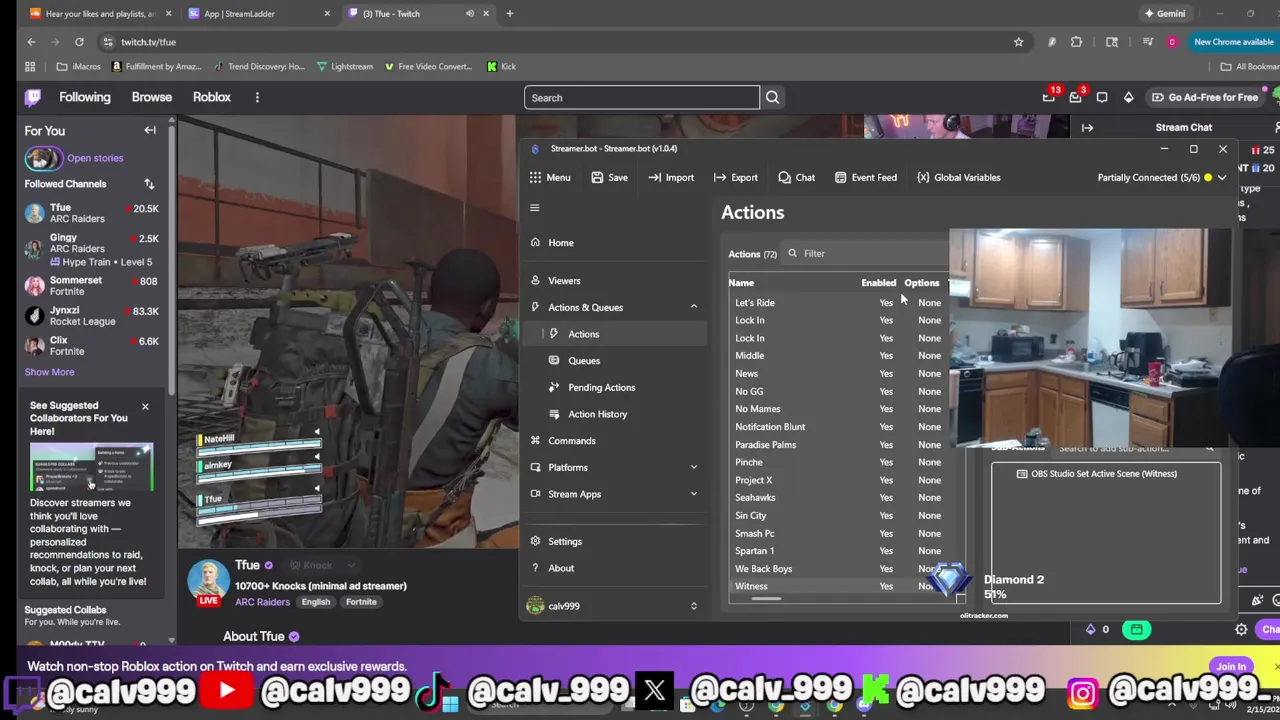
Task: Sort actions by Name column header
Action: tap(741, 283)
